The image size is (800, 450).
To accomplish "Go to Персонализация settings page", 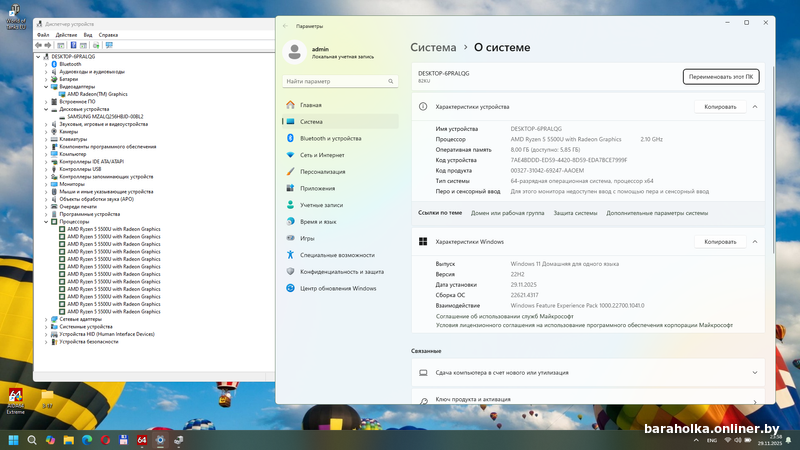I will click(322, 171).
